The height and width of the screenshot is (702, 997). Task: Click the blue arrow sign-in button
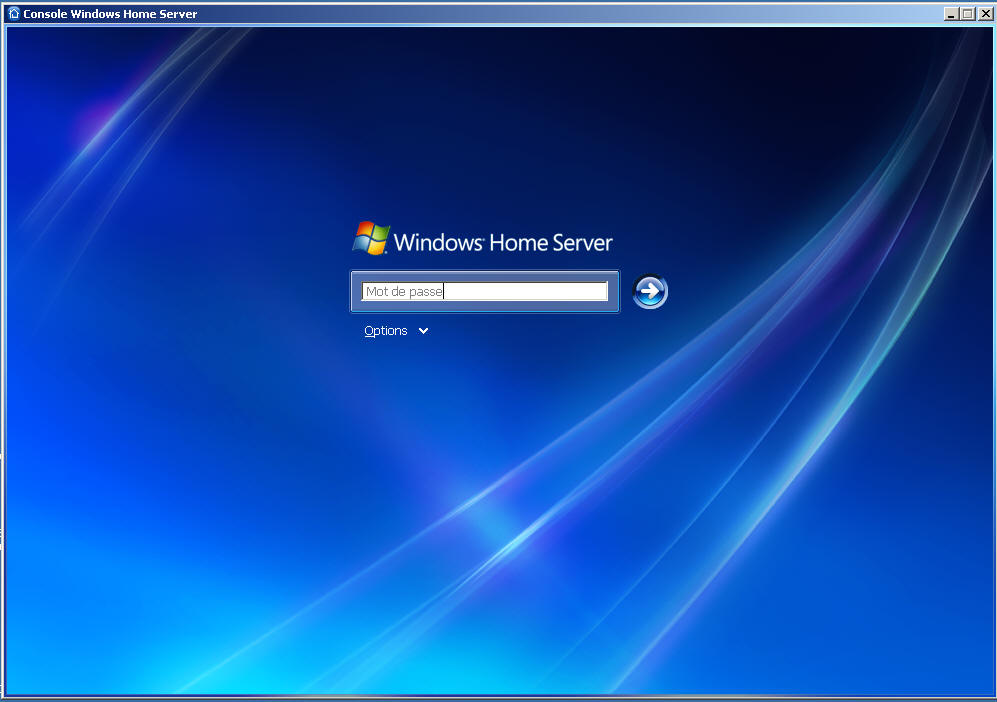pyautogui.click(x=650, y=291)
